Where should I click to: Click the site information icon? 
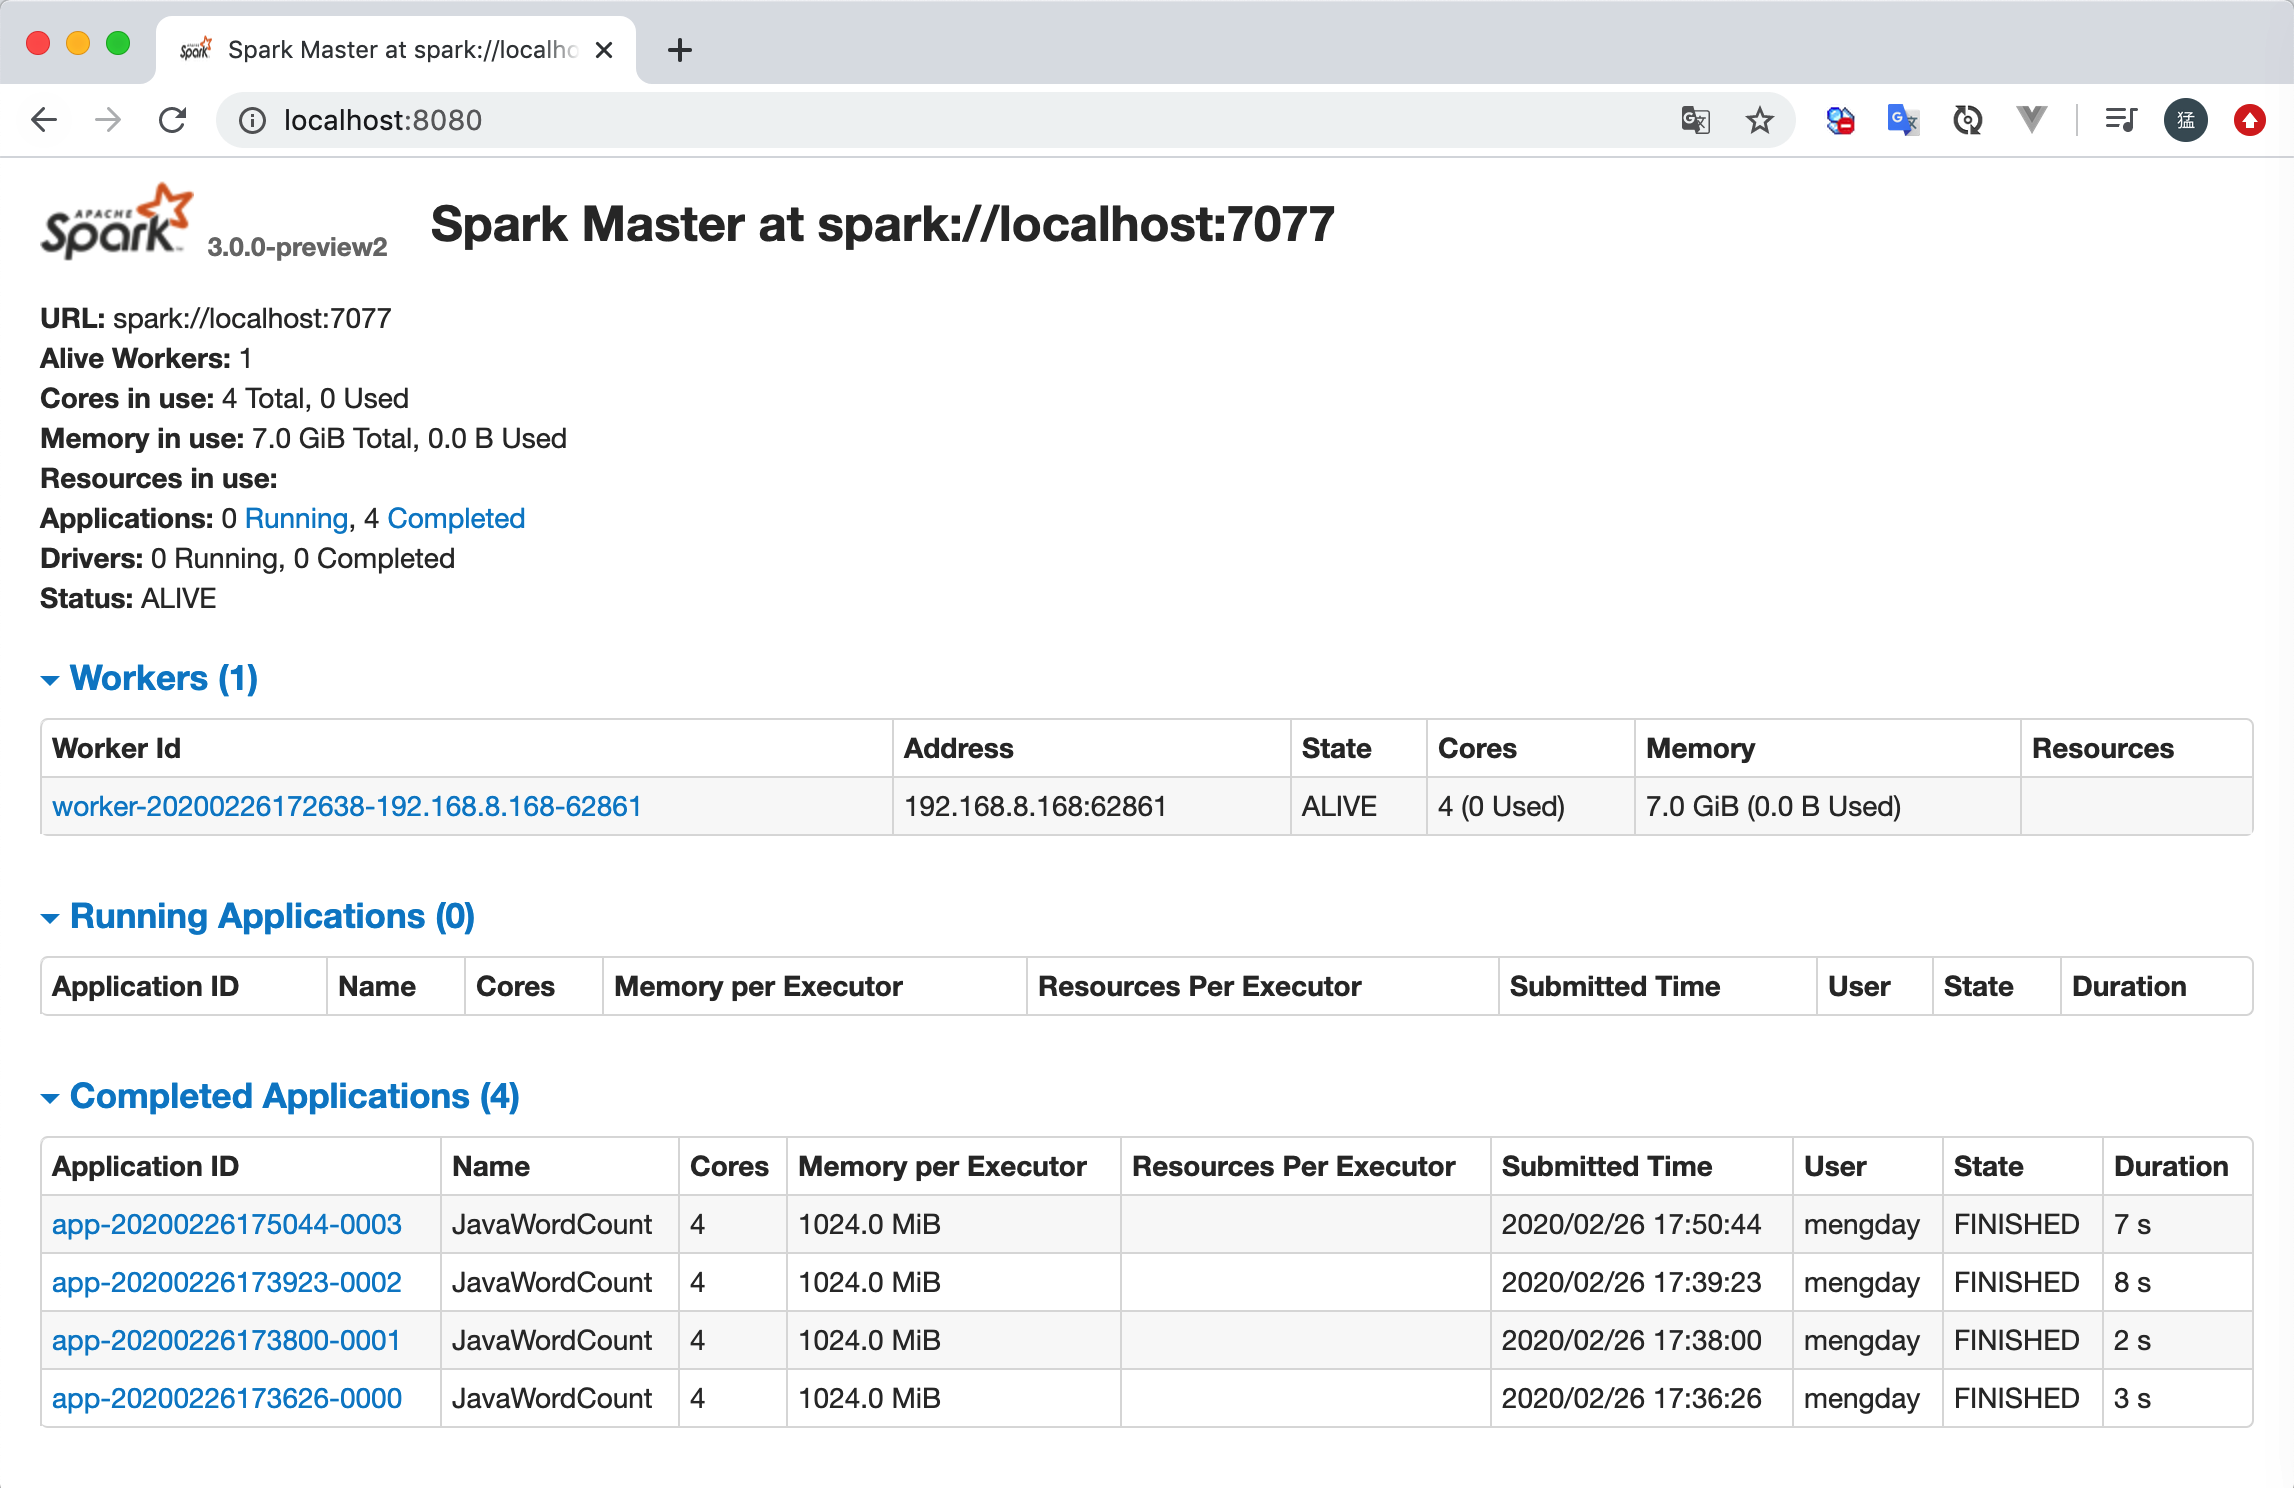pyautogui.click(x=252, y=120)
